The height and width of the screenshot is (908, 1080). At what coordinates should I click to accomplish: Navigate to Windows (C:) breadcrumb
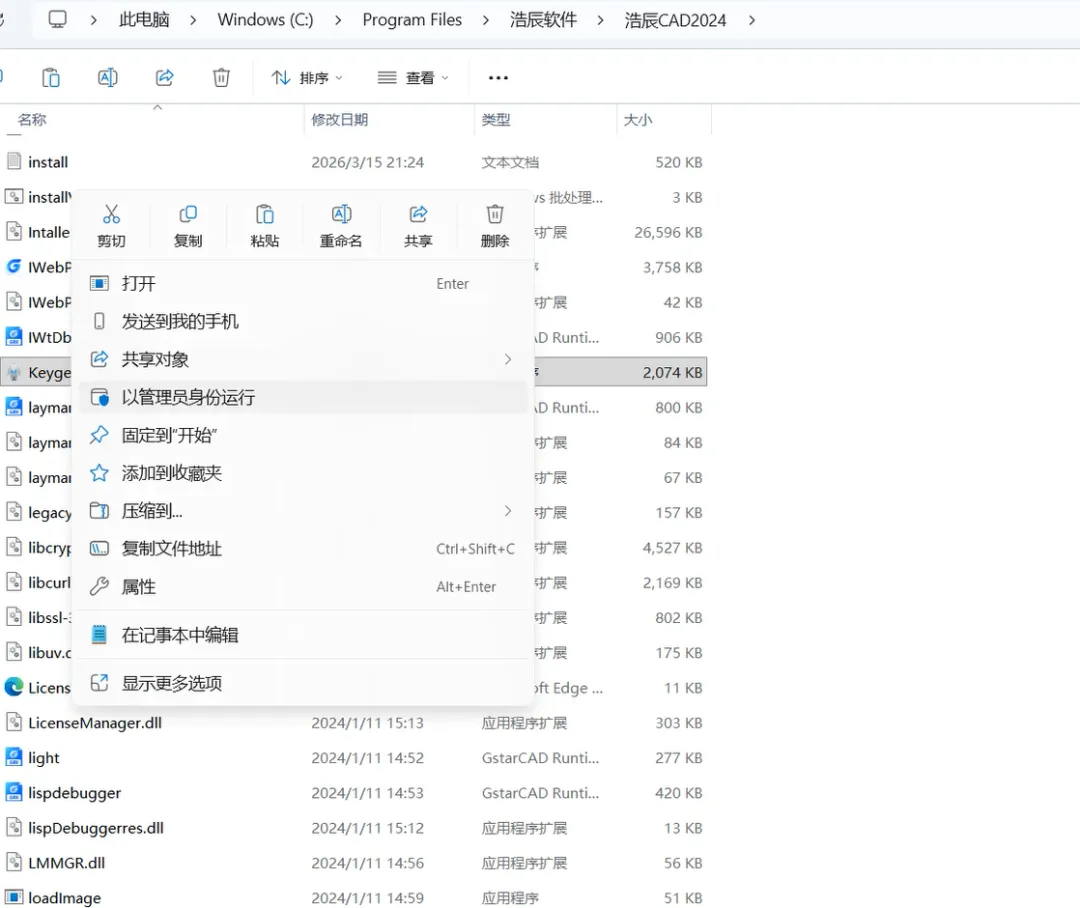[265, 20]
